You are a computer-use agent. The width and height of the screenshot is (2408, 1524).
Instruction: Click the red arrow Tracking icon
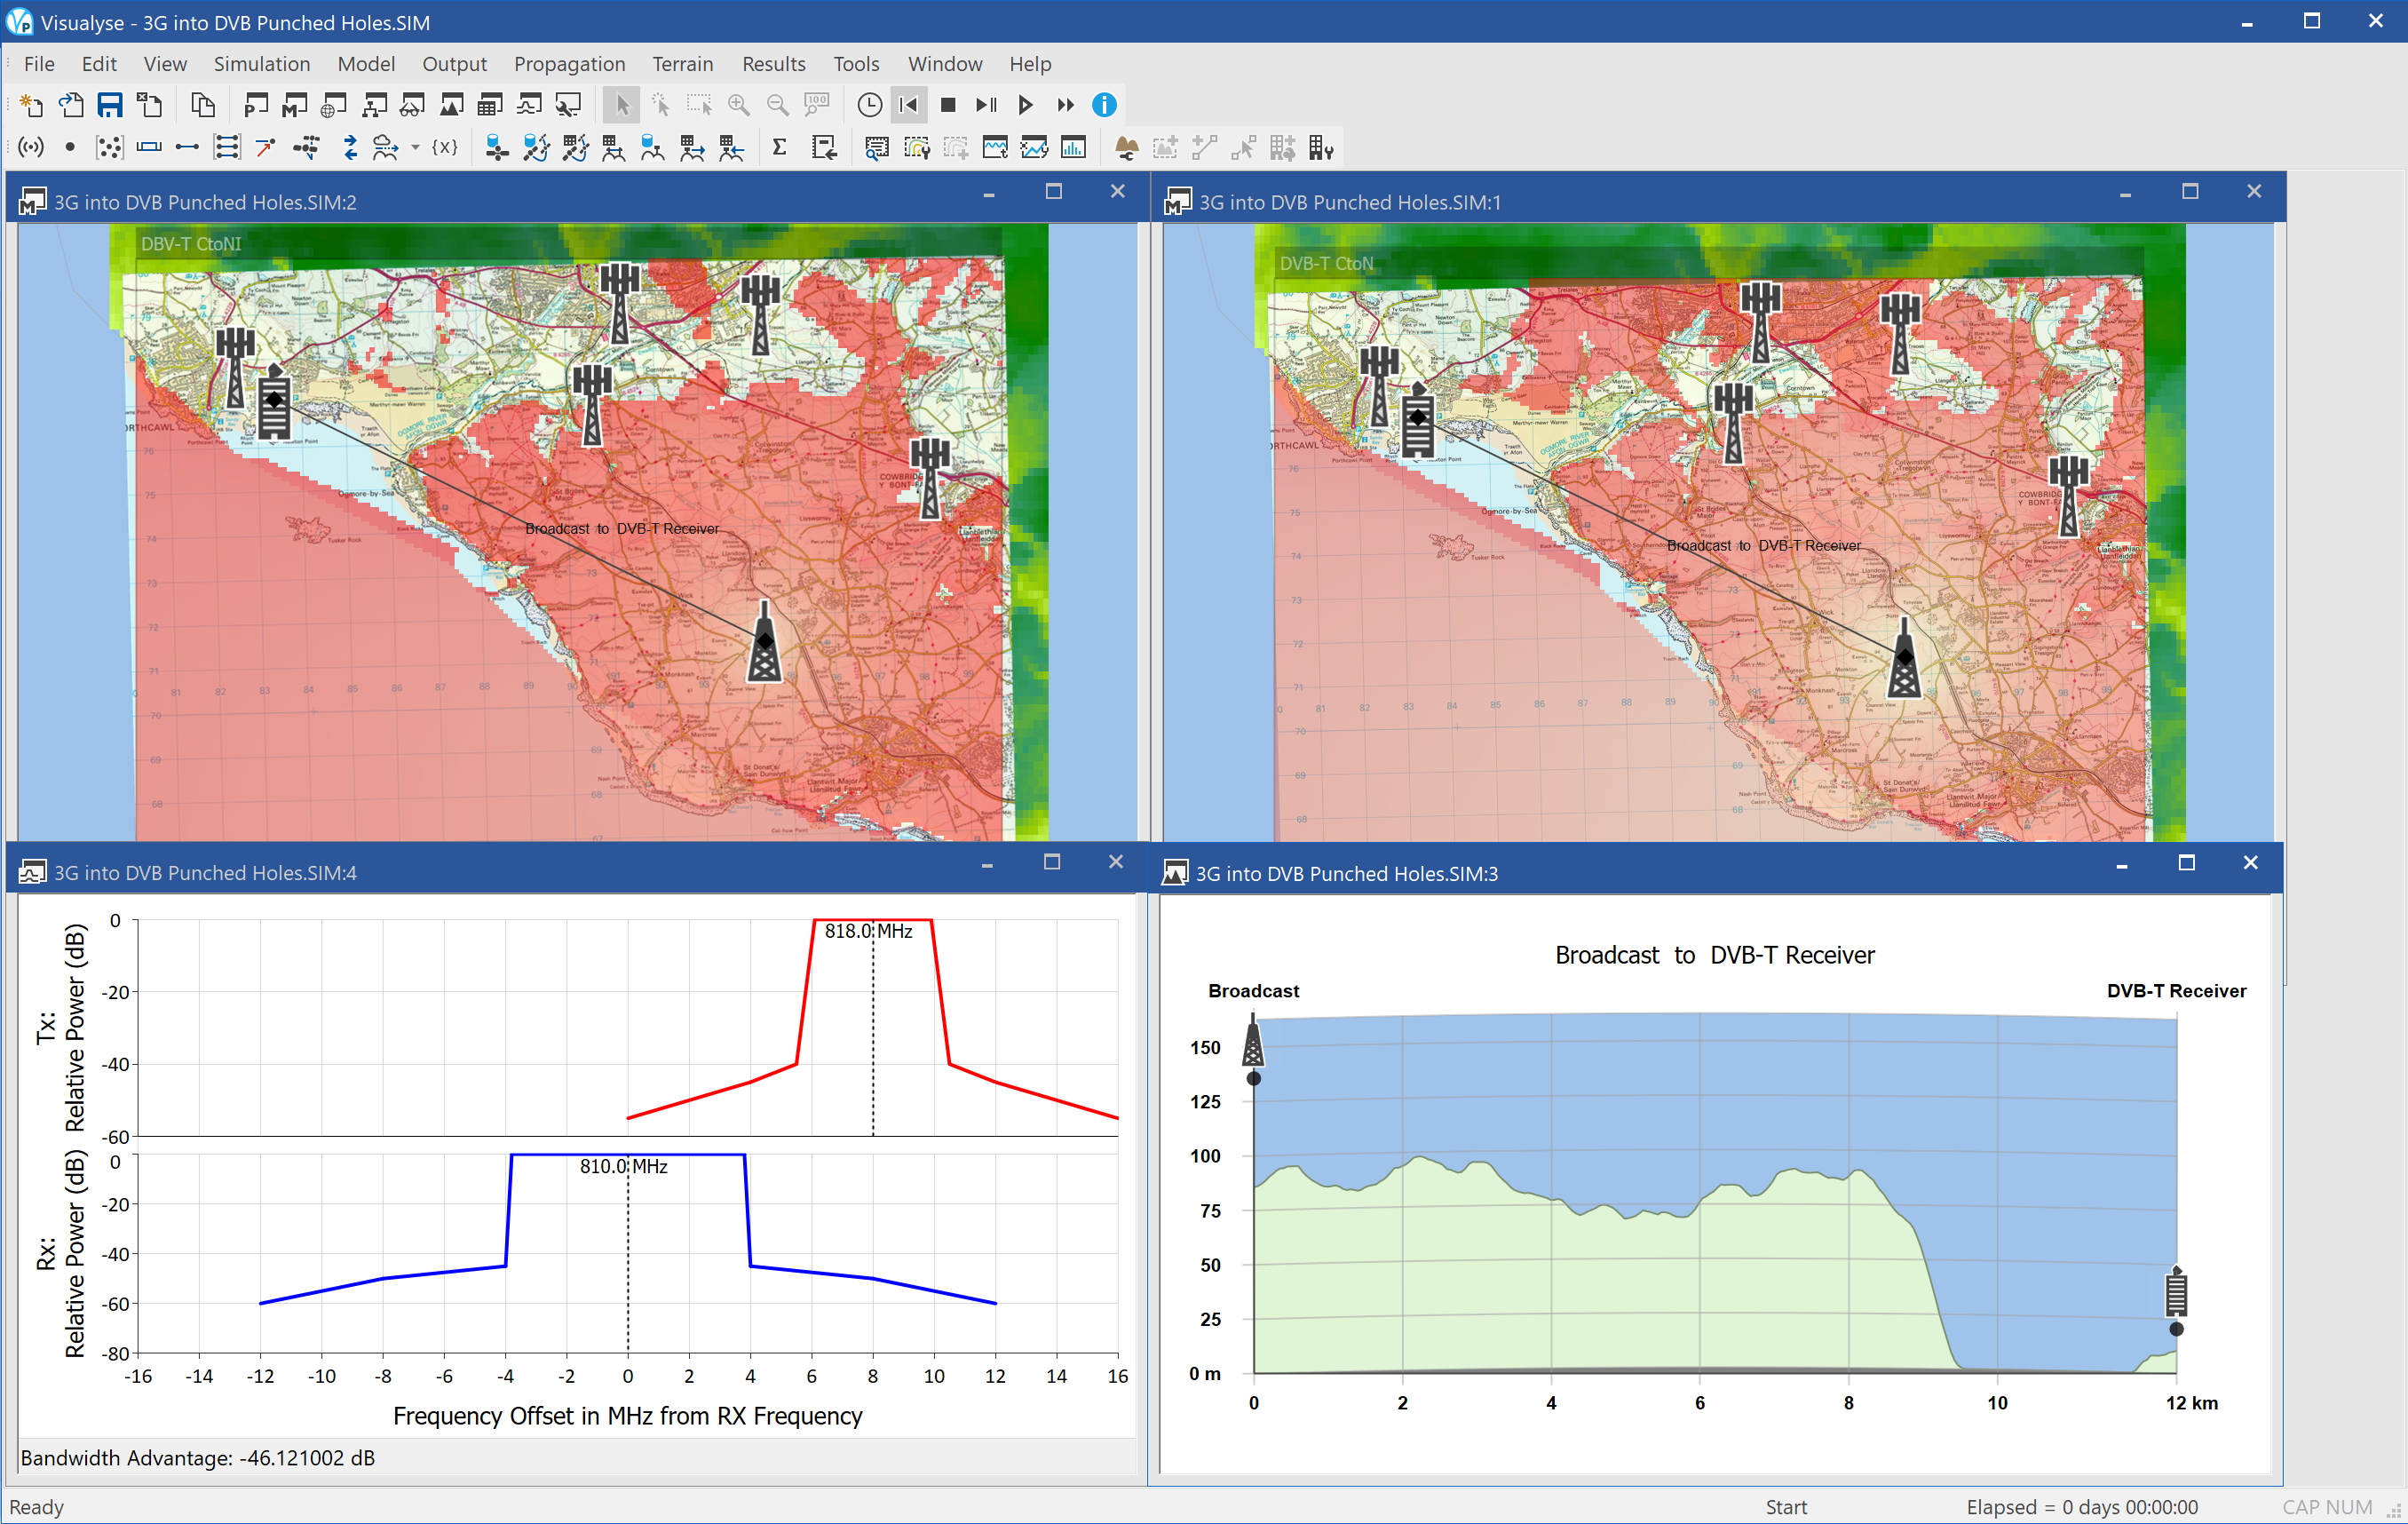click(266, 148)
